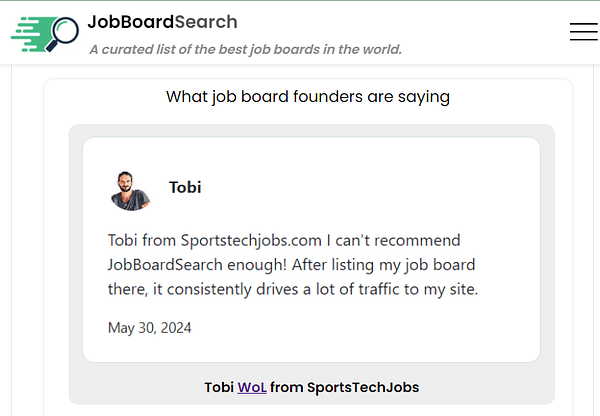Select Tobi's name beside the avatar

click(x=185, y=187)
